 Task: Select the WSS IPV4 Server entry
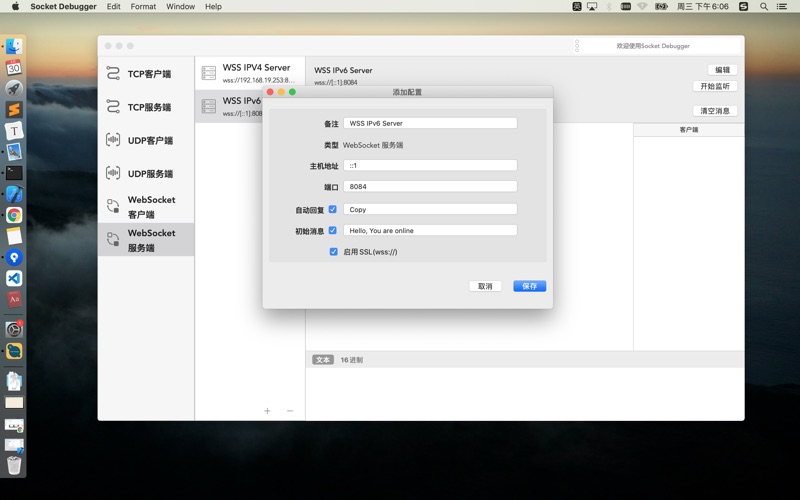coord(250,73)
